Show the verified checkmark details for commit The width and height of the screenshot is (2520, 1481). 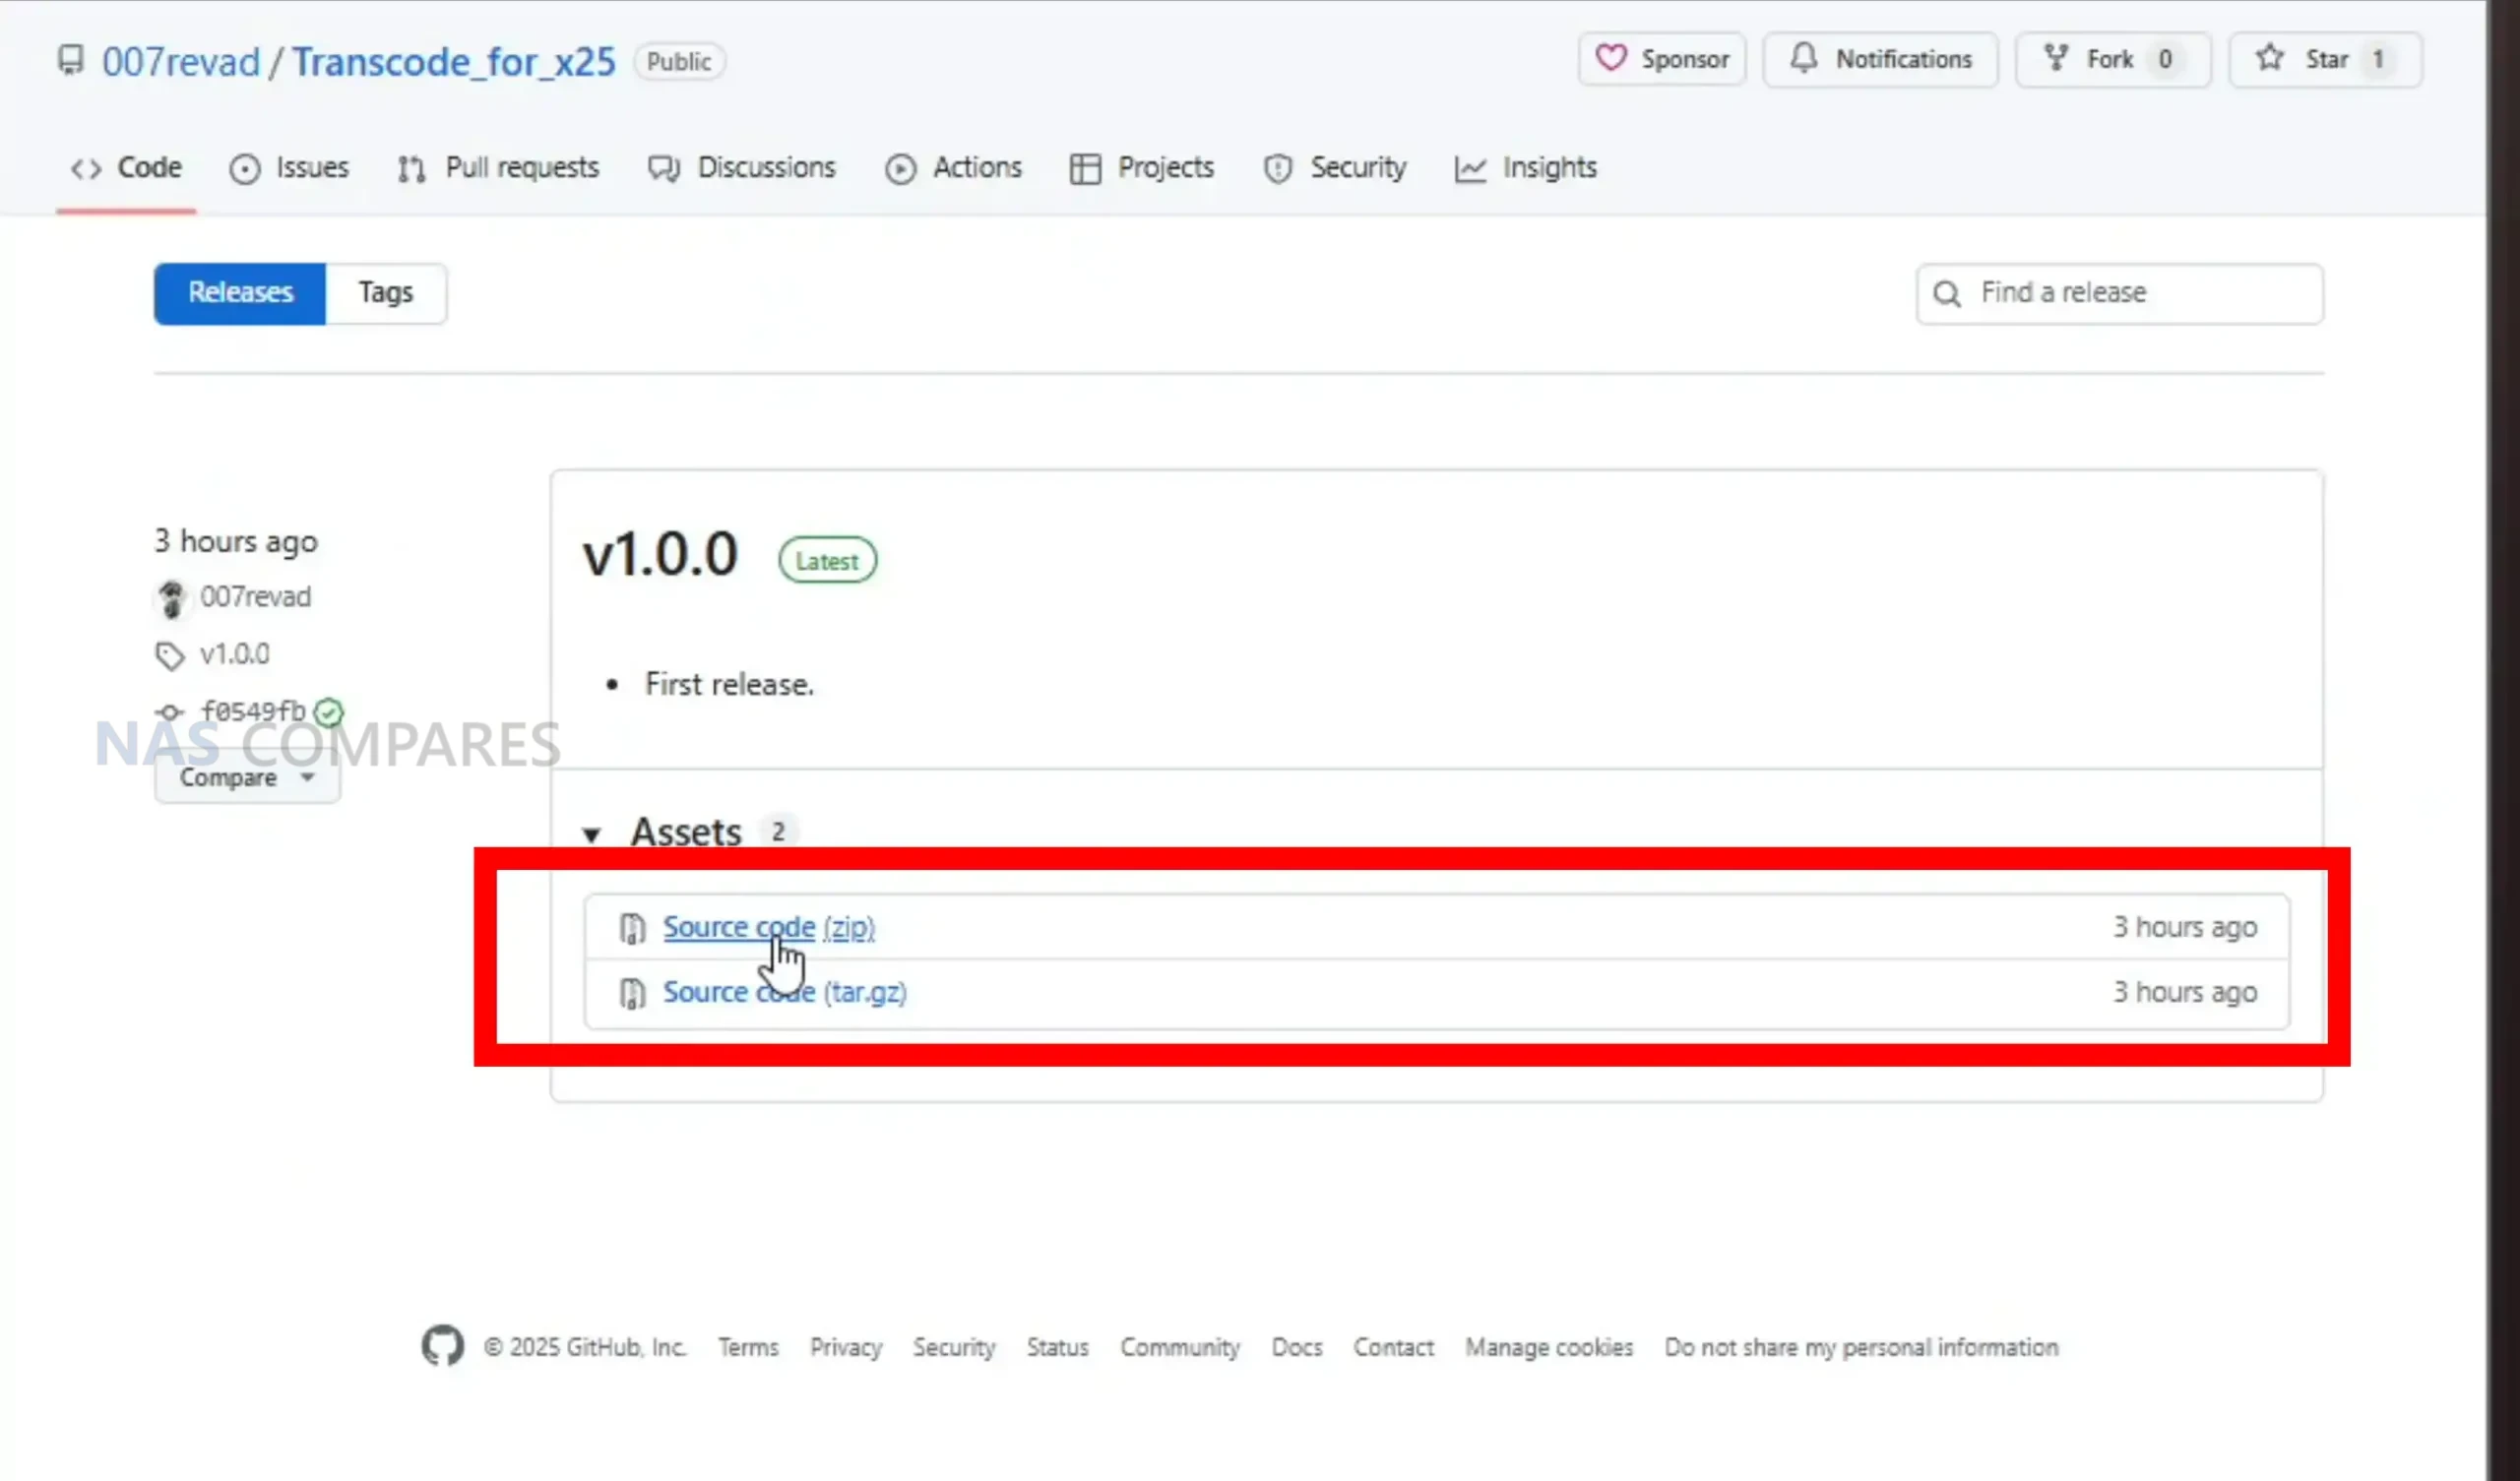tap(328, 712)
